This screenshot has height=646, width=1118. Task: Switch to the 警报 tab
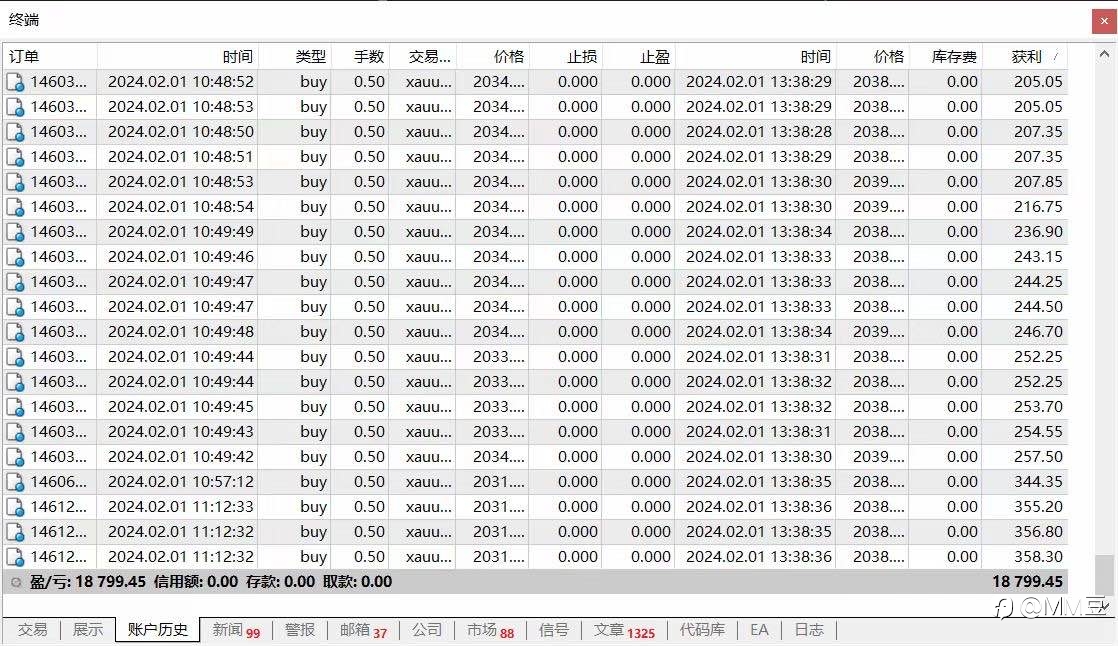coord(299,630)
